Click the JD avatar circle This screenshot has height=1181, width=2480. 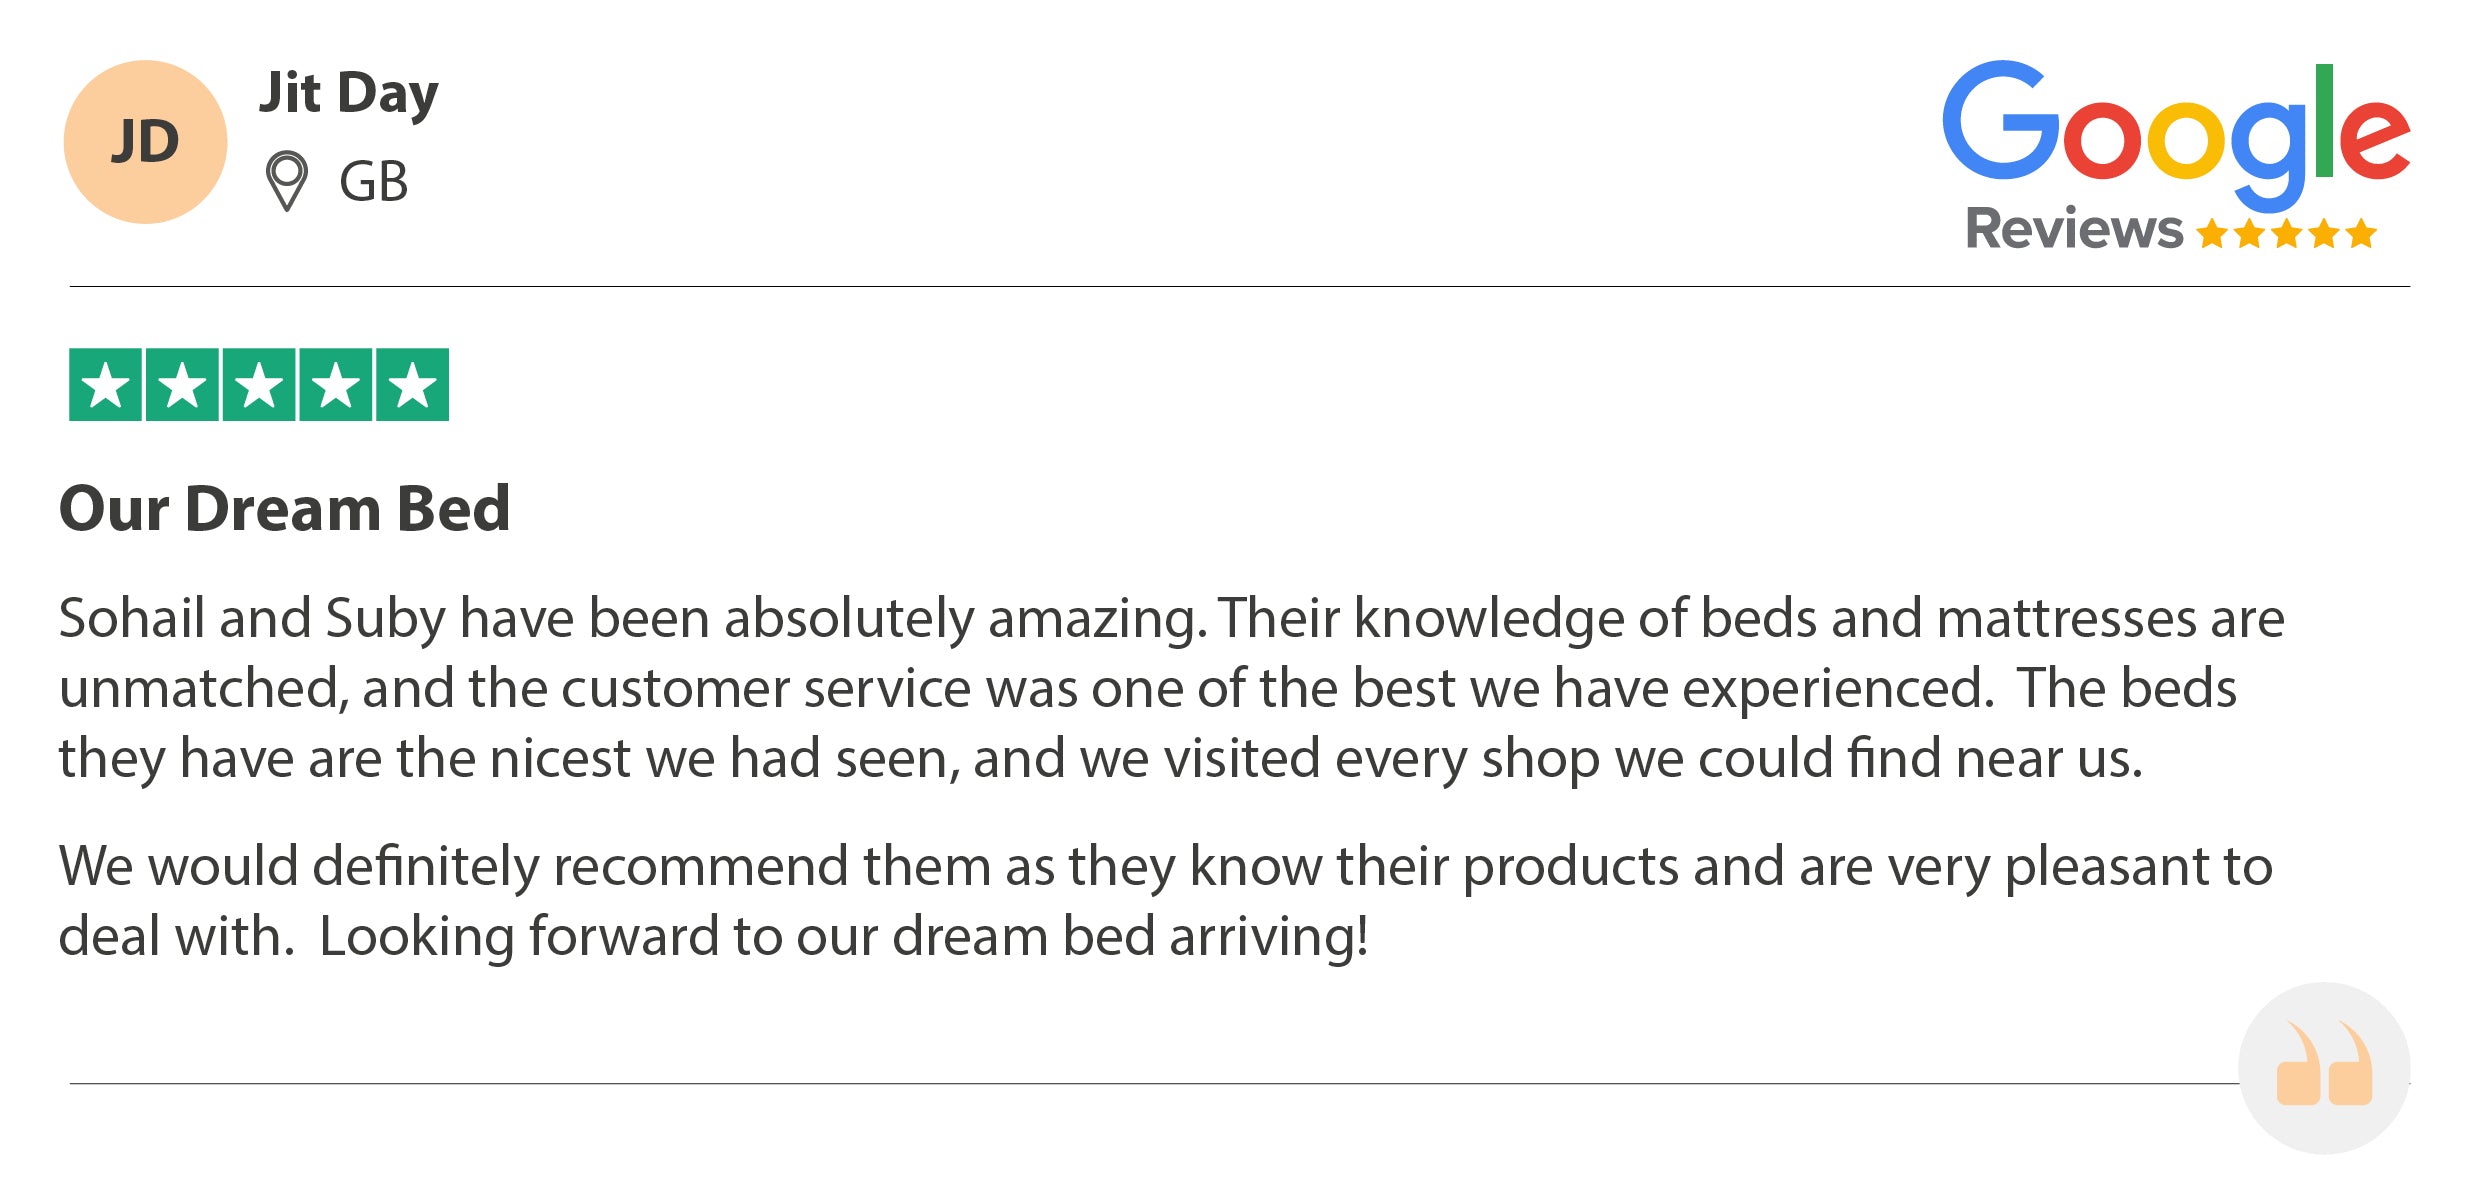[146, 142]
